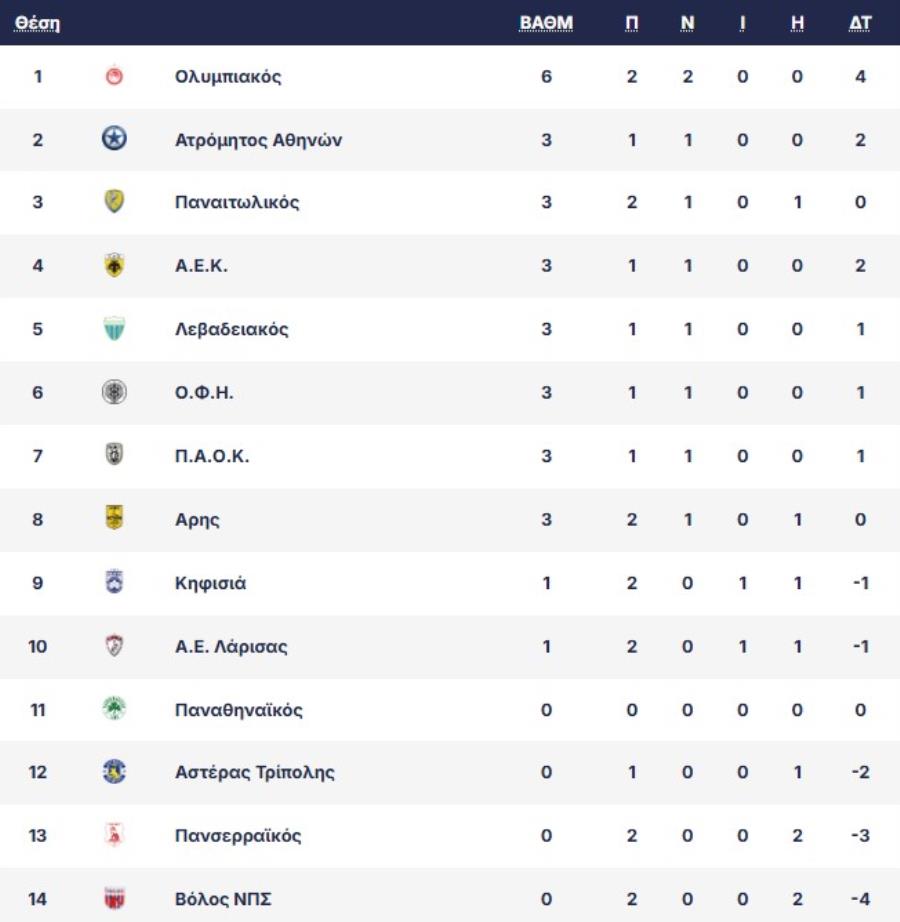Select the Aris yellow crest icon

point(114,518)
